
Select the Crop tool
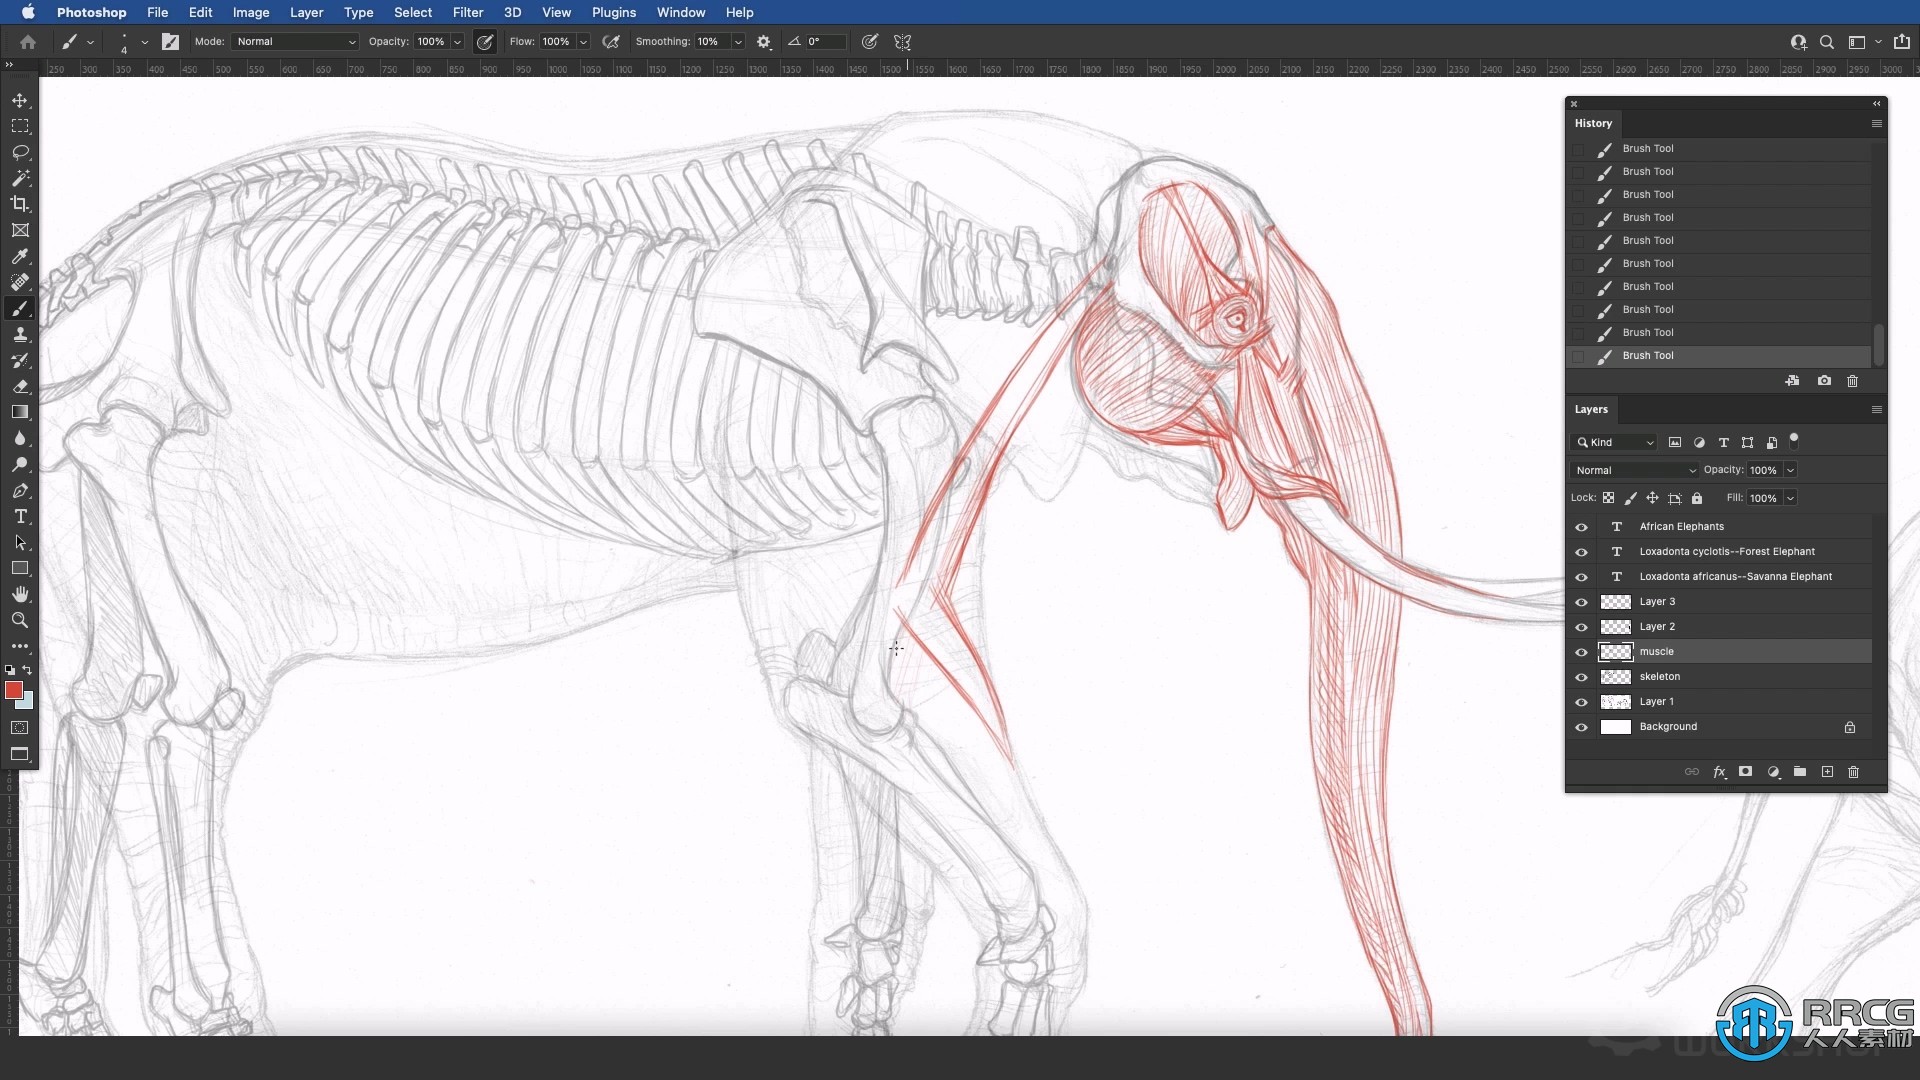[x=20, y=204]
